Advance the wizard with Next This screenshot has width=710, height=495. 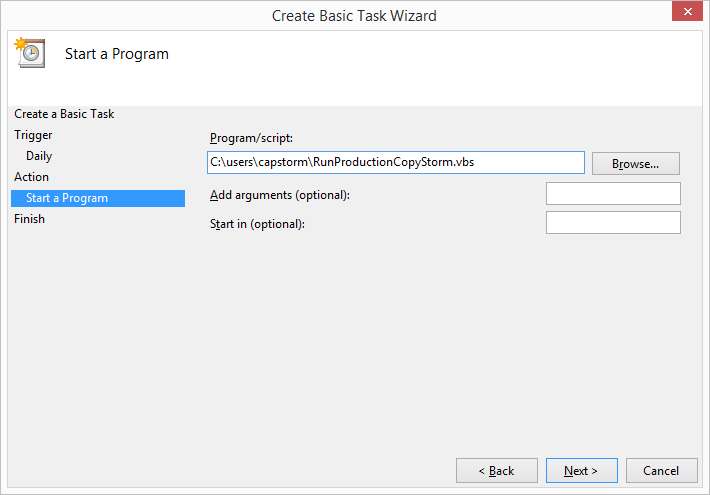[x=581, y=471]
